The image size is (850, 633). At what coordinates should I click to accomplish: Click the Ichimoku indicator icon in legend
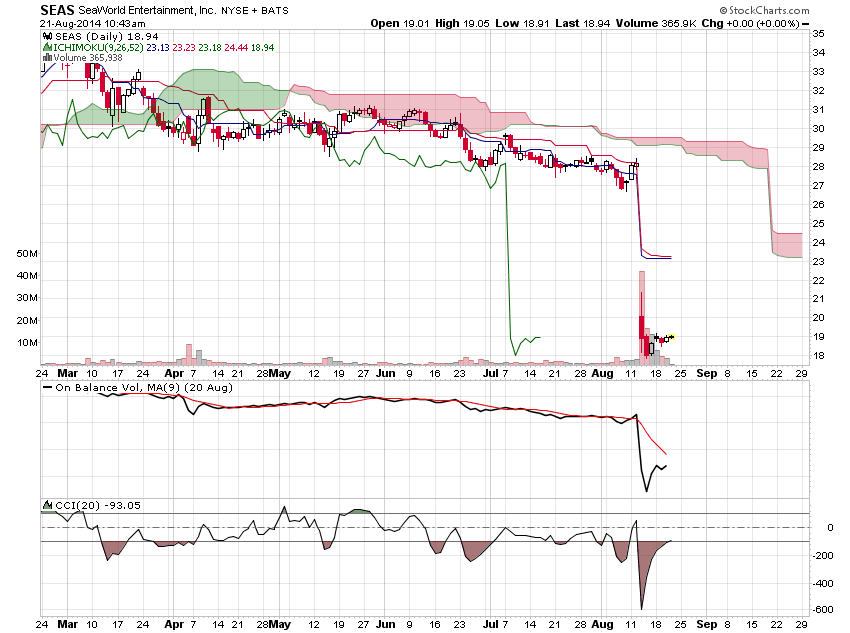(48, 48)
